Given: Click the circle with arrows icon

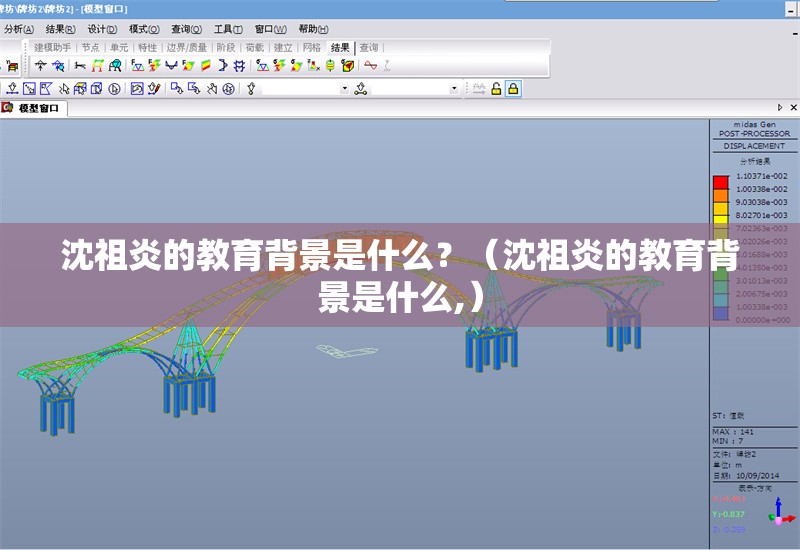Looking at the screenshot, I should click(229, 89).
